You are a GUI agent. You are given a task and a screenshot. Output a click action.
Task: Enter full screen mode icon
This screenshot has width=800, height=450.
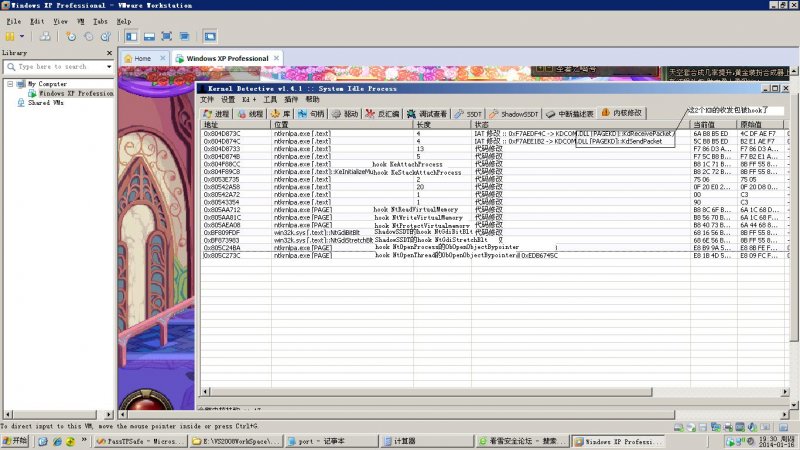tap(166, 36)
